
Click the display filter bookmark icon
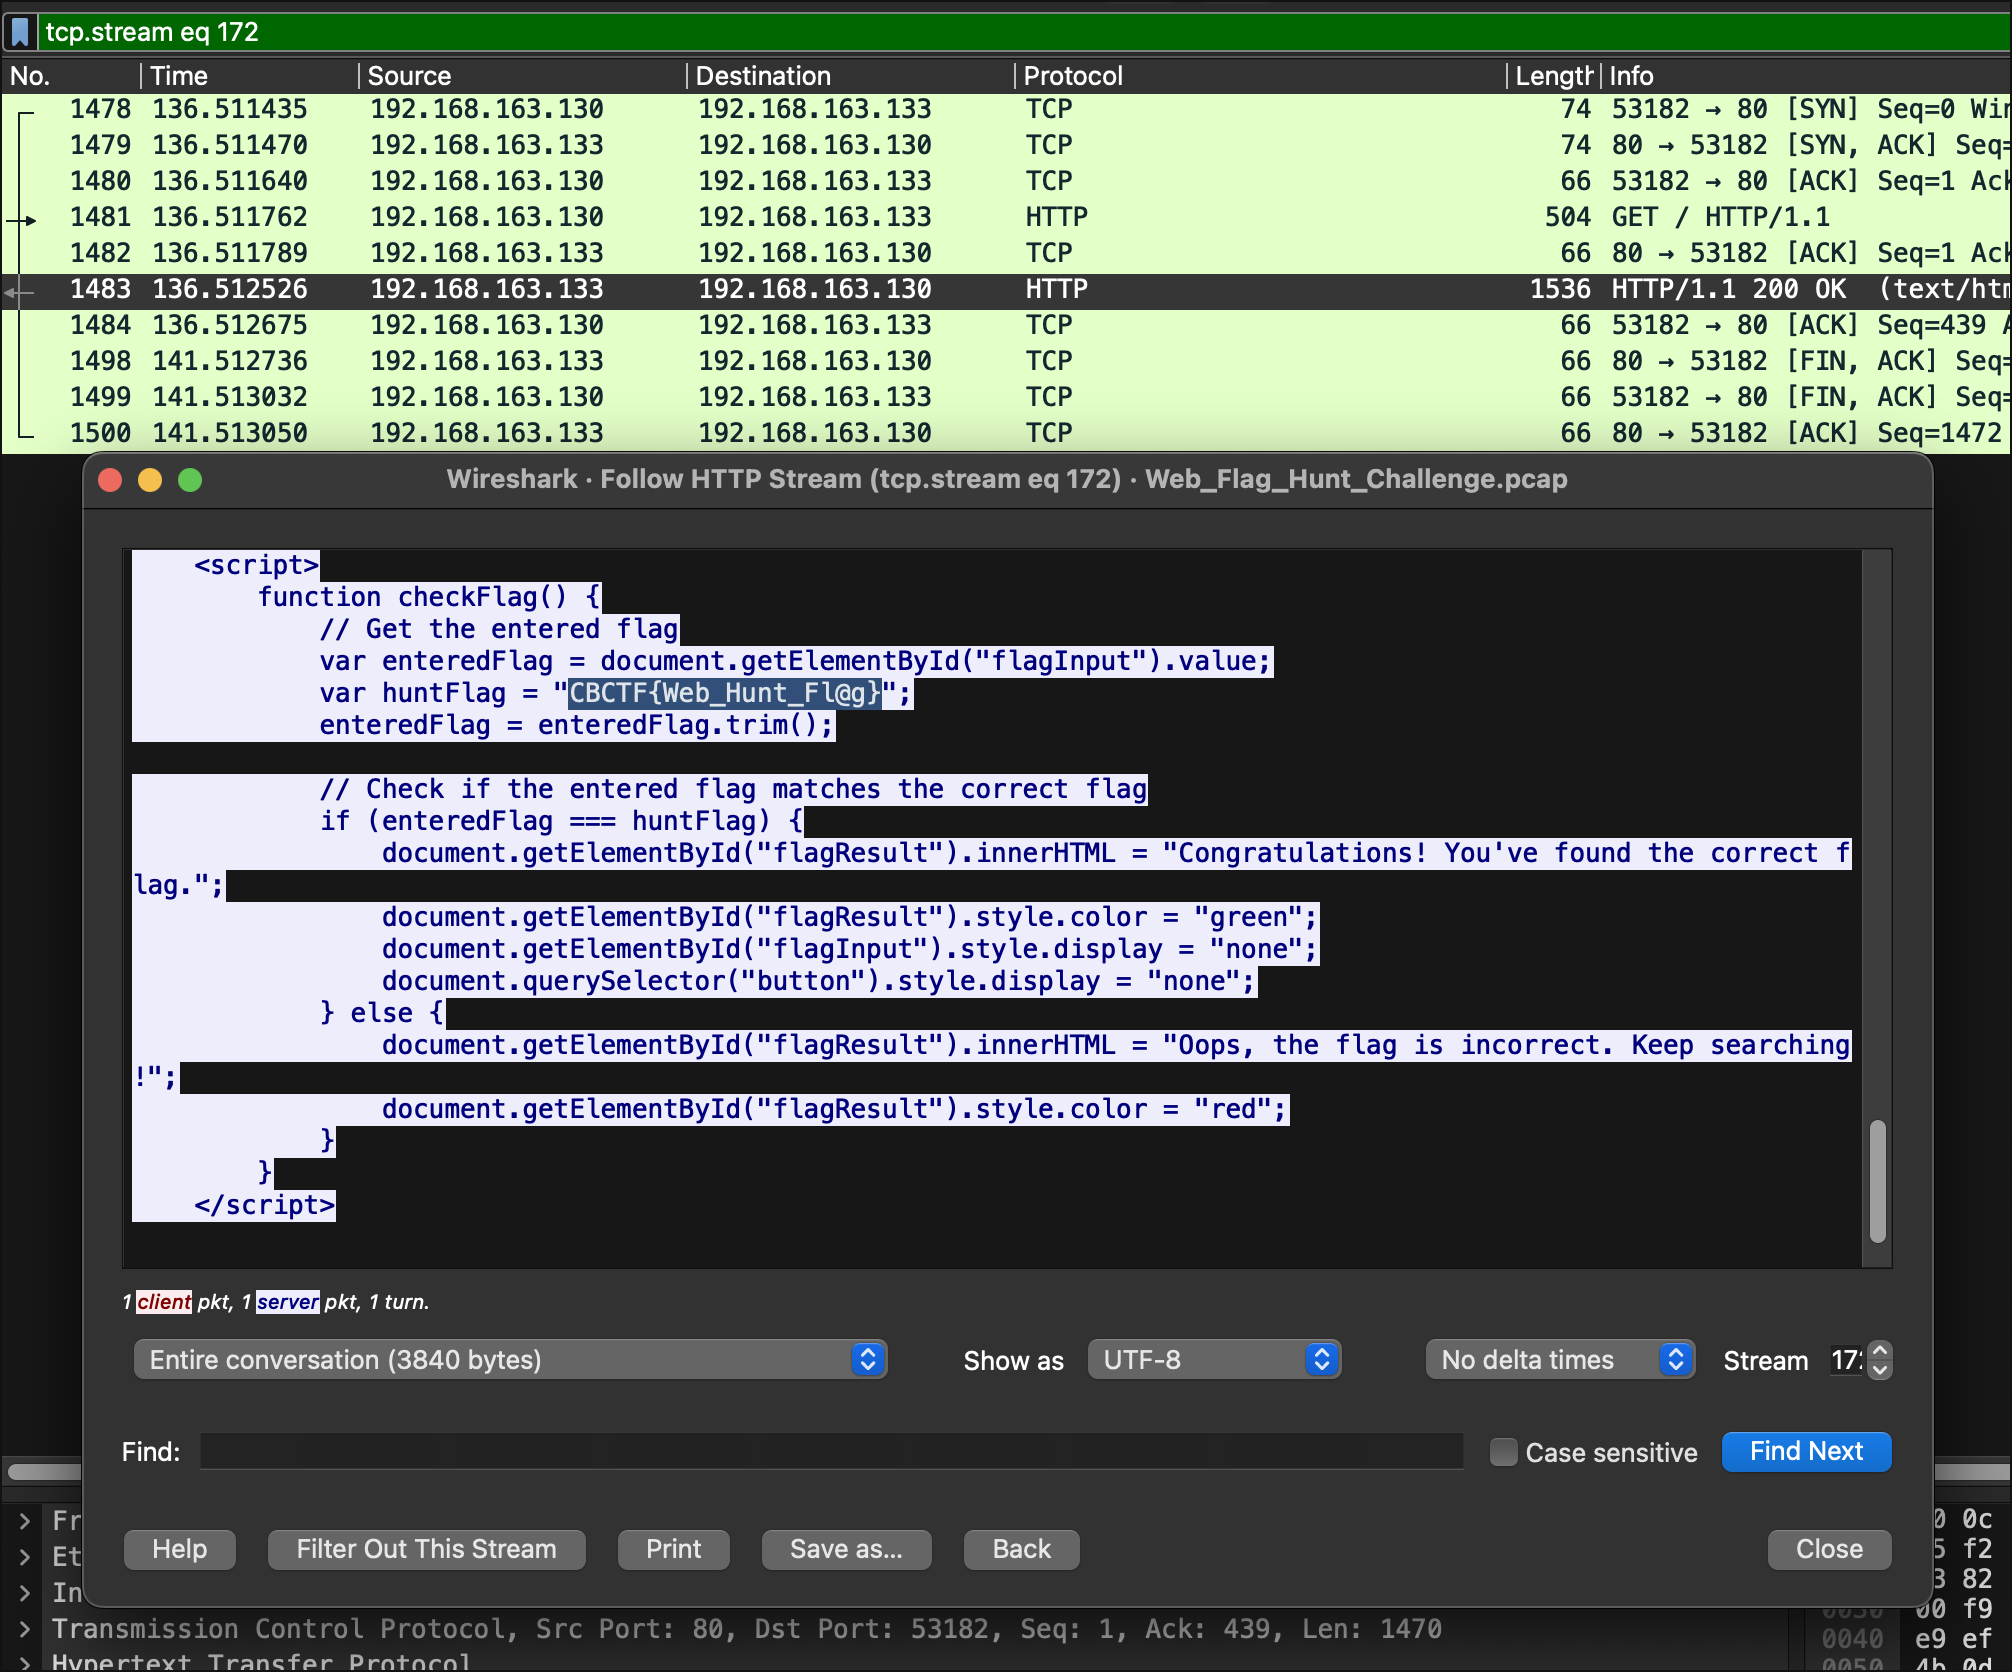[x=20, y=32]
